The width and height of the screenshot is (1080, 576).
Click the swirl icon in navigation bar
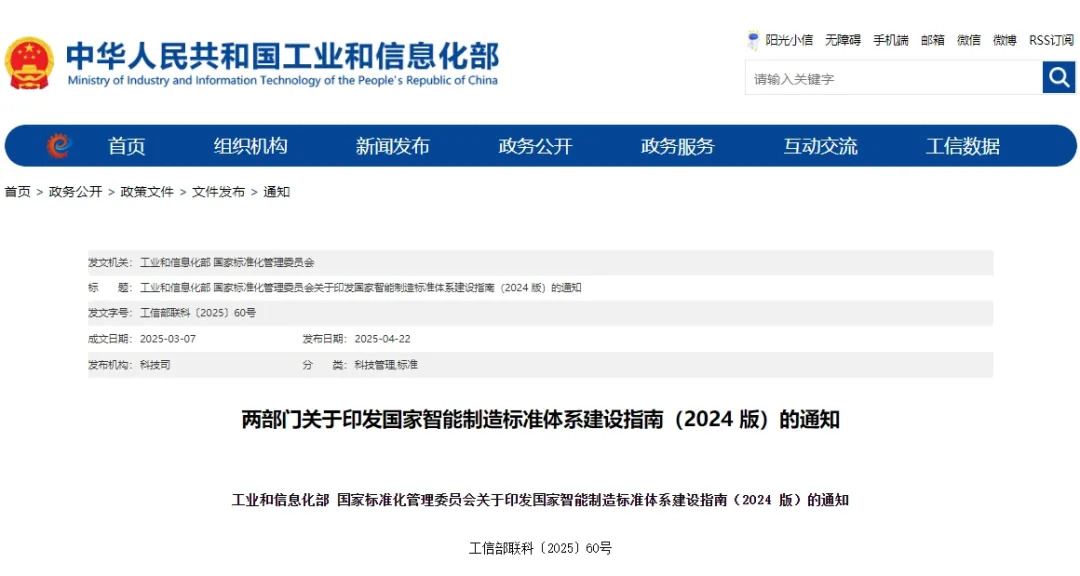click(x=60, y=146)
